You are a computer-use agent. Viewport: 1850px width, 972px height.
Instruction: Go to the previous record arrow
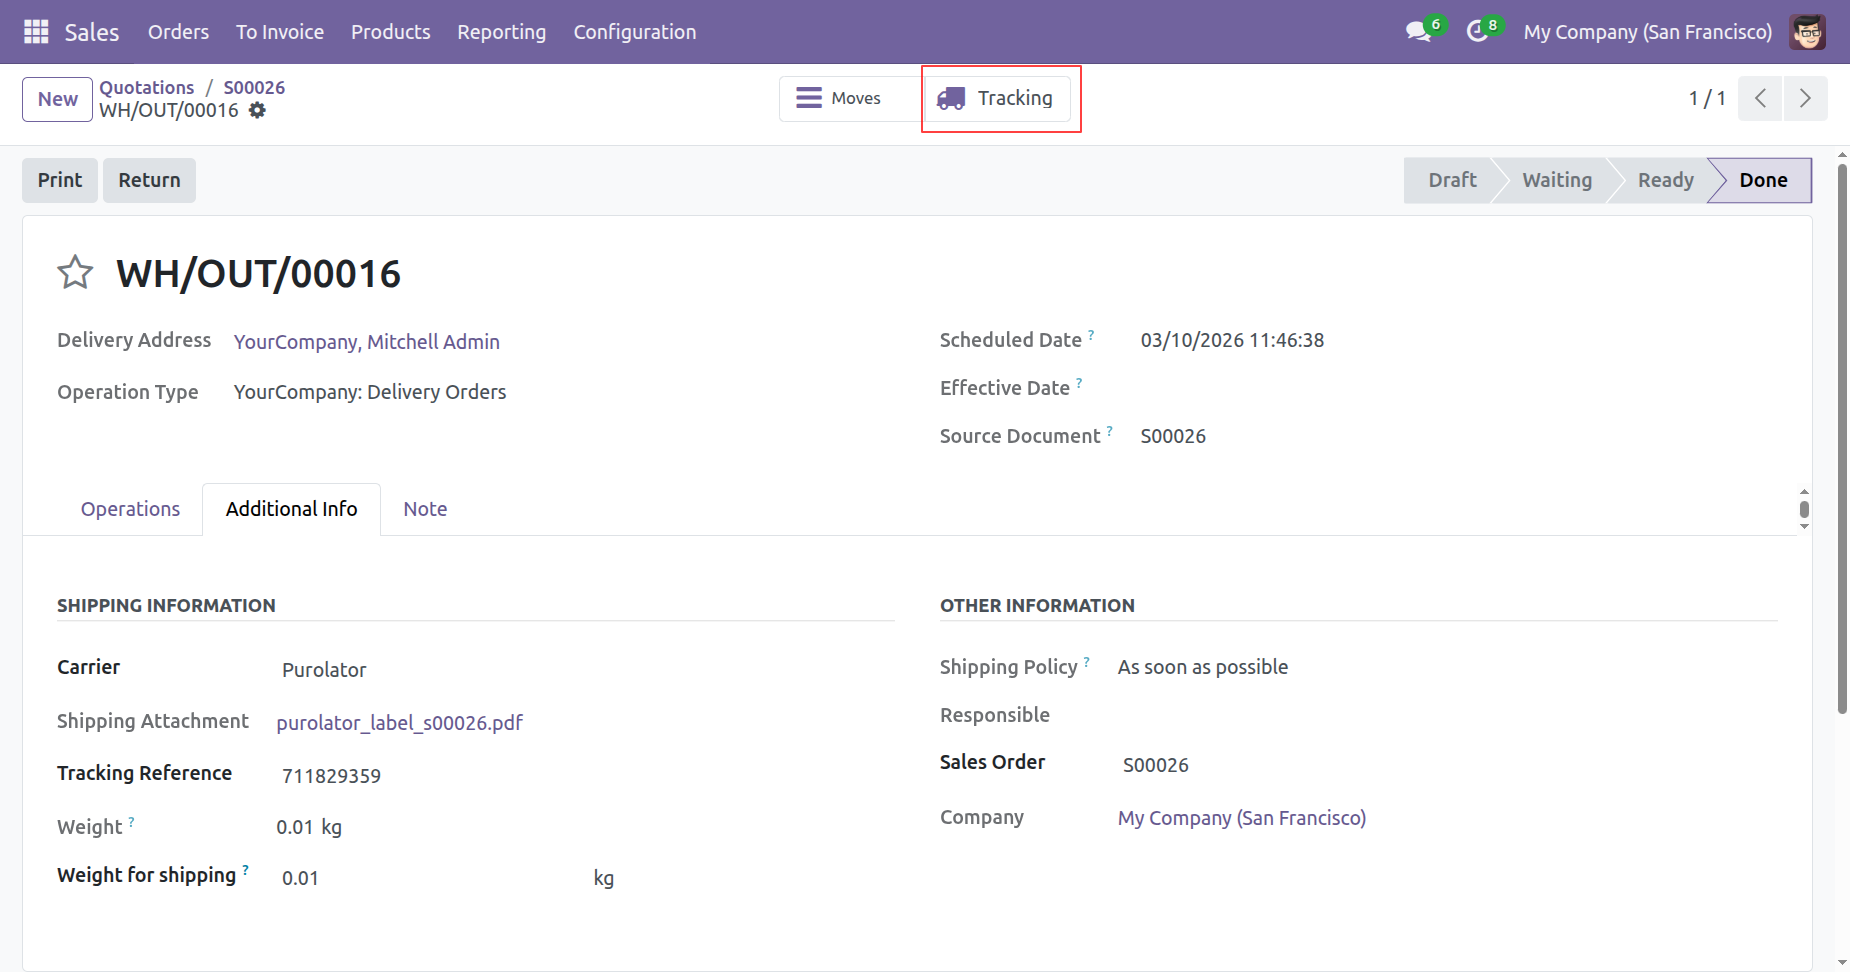pyautogui.click(x=1760, y=98)
